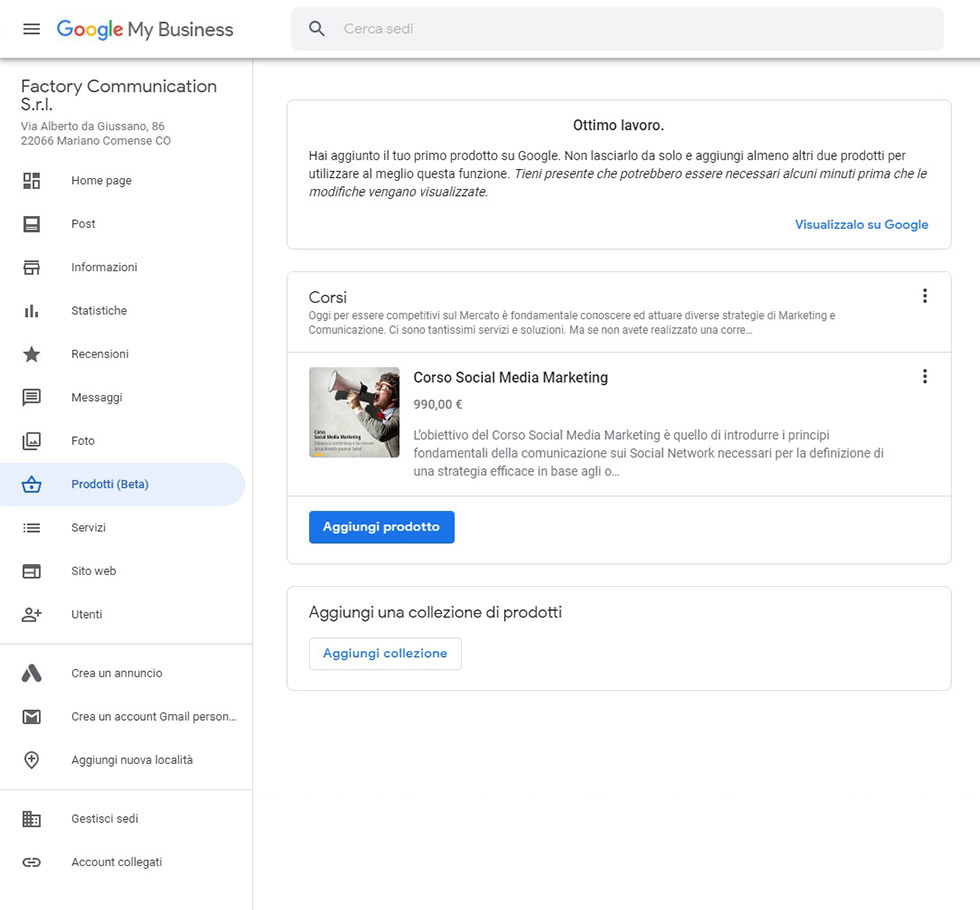Click the add location pin icon
The width and height of the screenshot is (980, 910).
(x=31, y=760)
